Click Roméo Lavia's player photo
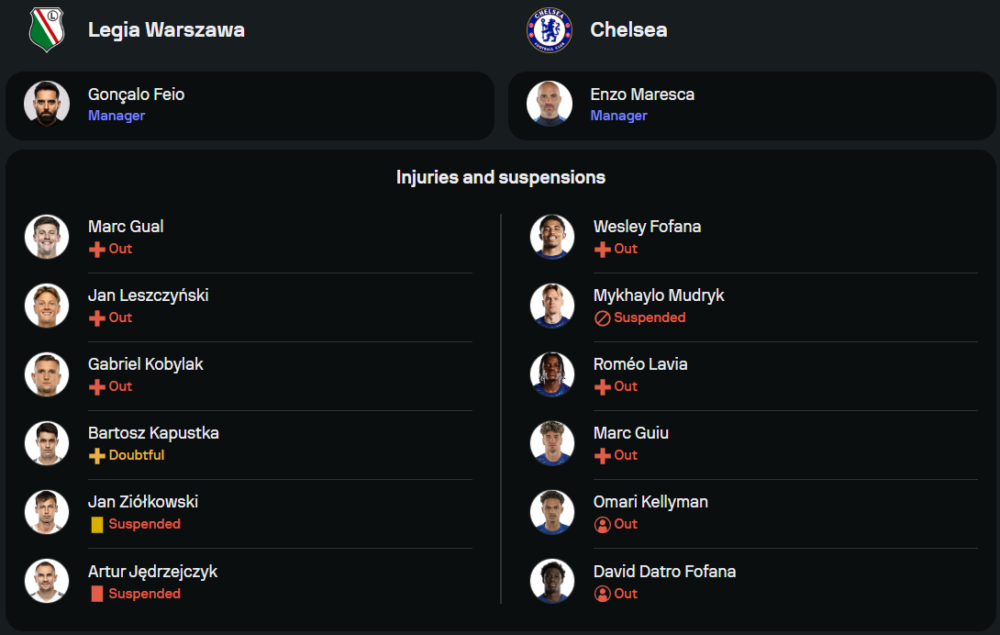This screenshot has width=1000, height=635. [552, 374]
